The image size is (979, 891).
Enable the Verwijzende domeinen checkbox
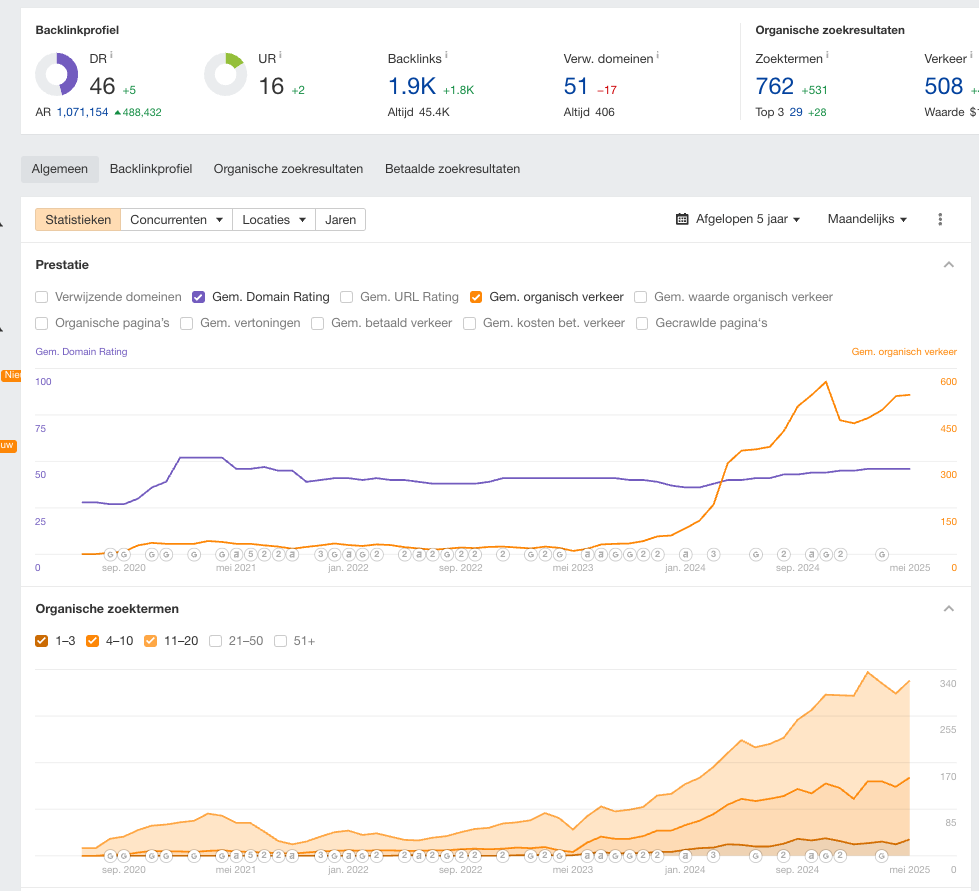(42, 297)
